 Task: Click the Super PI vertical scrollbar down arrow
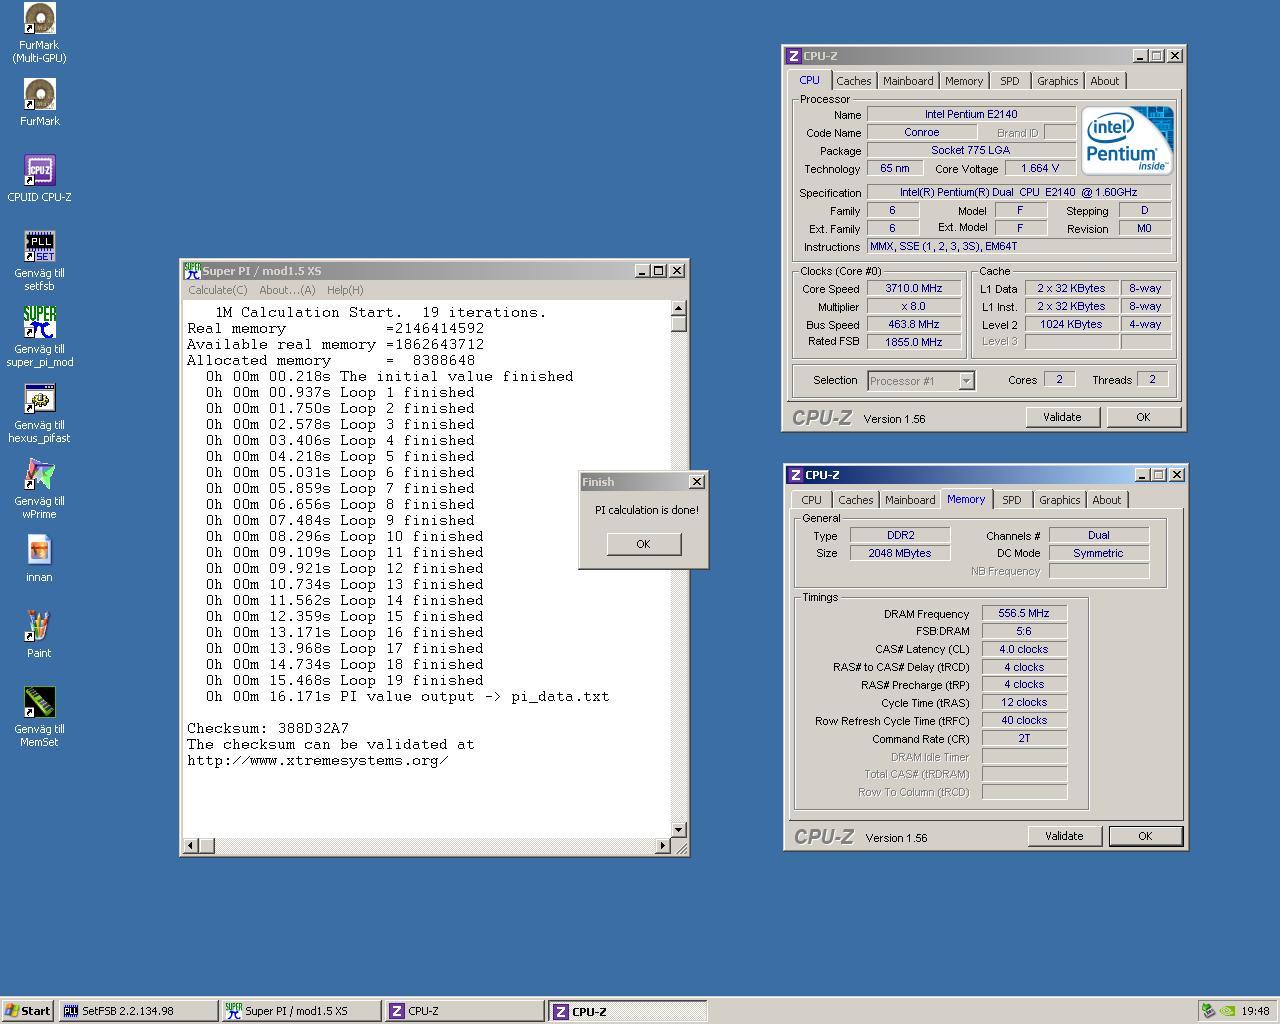(679, 830)
